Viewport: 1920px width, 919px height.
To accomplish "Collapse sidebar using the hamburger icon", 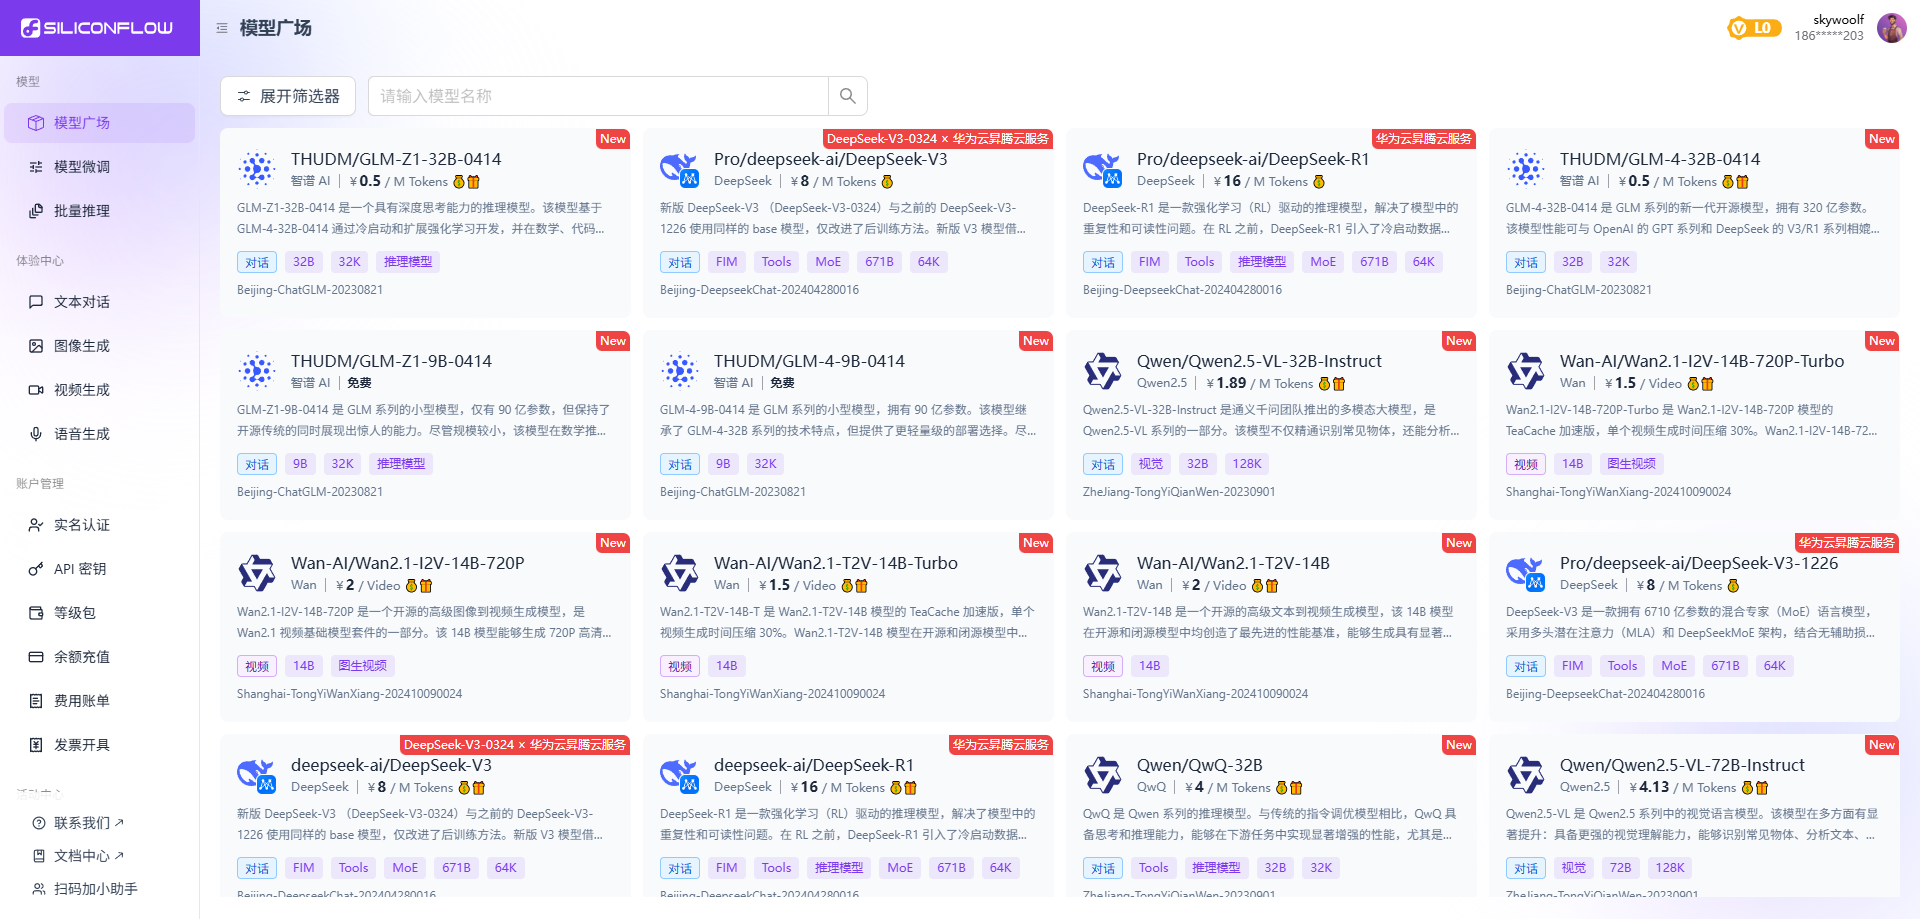I will tap(222, 28).
